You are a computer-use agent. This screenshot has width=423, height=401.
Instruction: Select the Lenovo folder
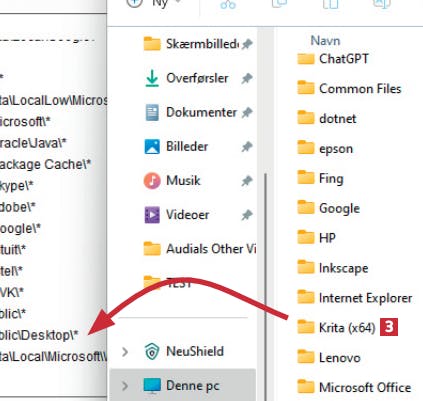pos(329,358)
